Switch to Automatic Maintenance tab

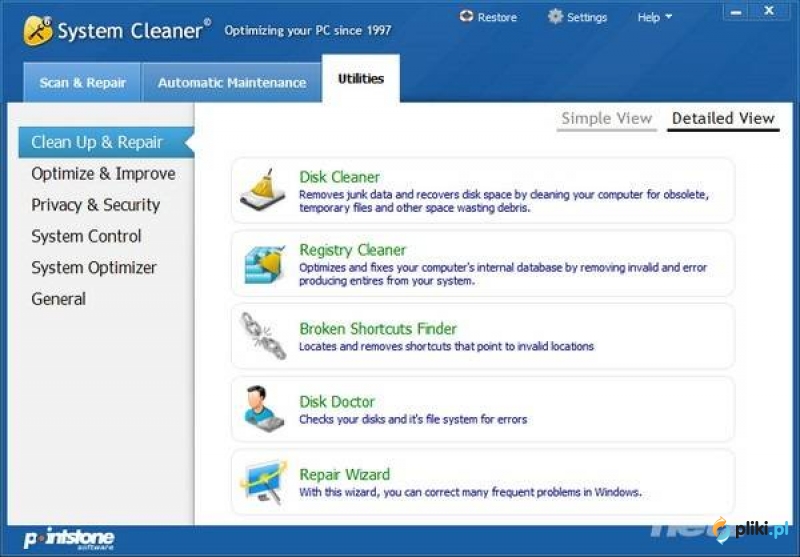(232, 83)
